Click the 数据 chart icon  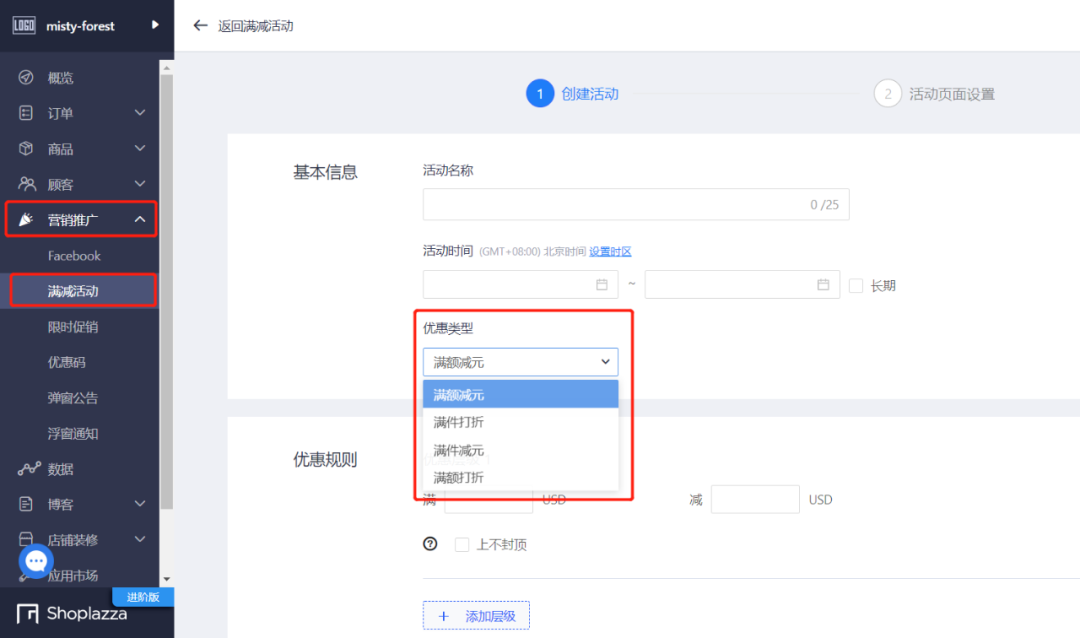click(29, 469)
